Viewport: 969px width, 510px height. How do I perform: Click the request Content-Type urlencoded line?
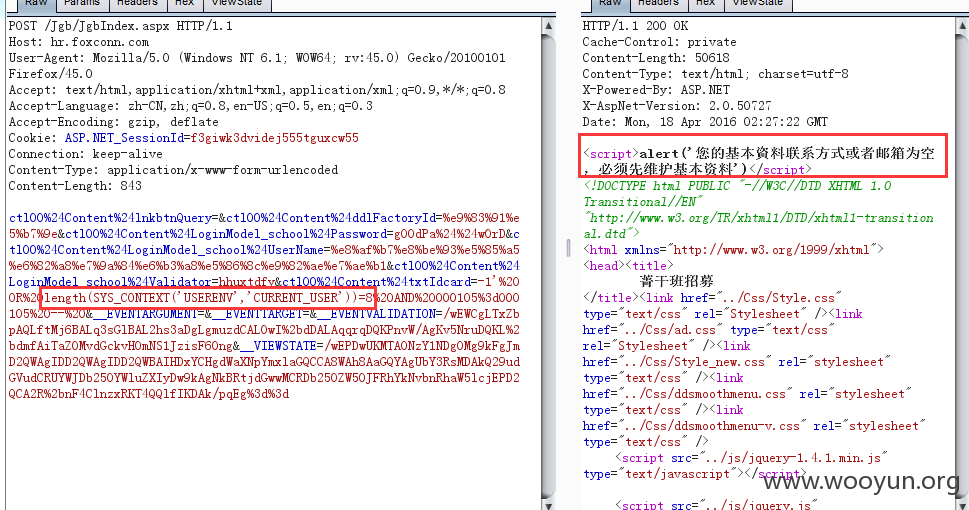[x=173, y=170]
